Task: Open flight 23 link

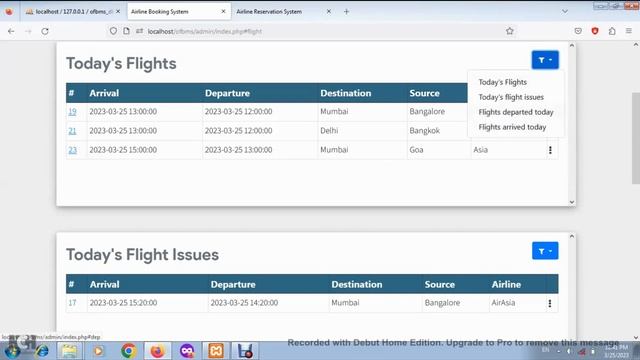Action: click(72, 150)
